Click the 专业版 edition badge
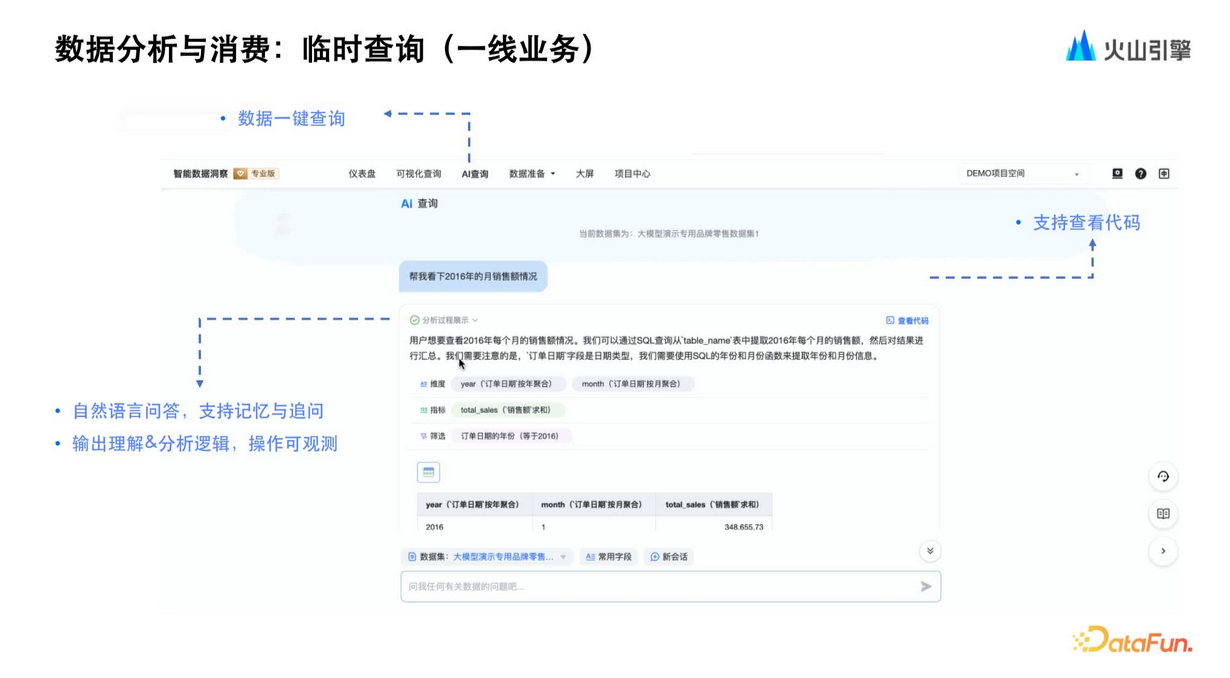The height and width of the screenshot is (678, 1230). [x=256, y=174]
